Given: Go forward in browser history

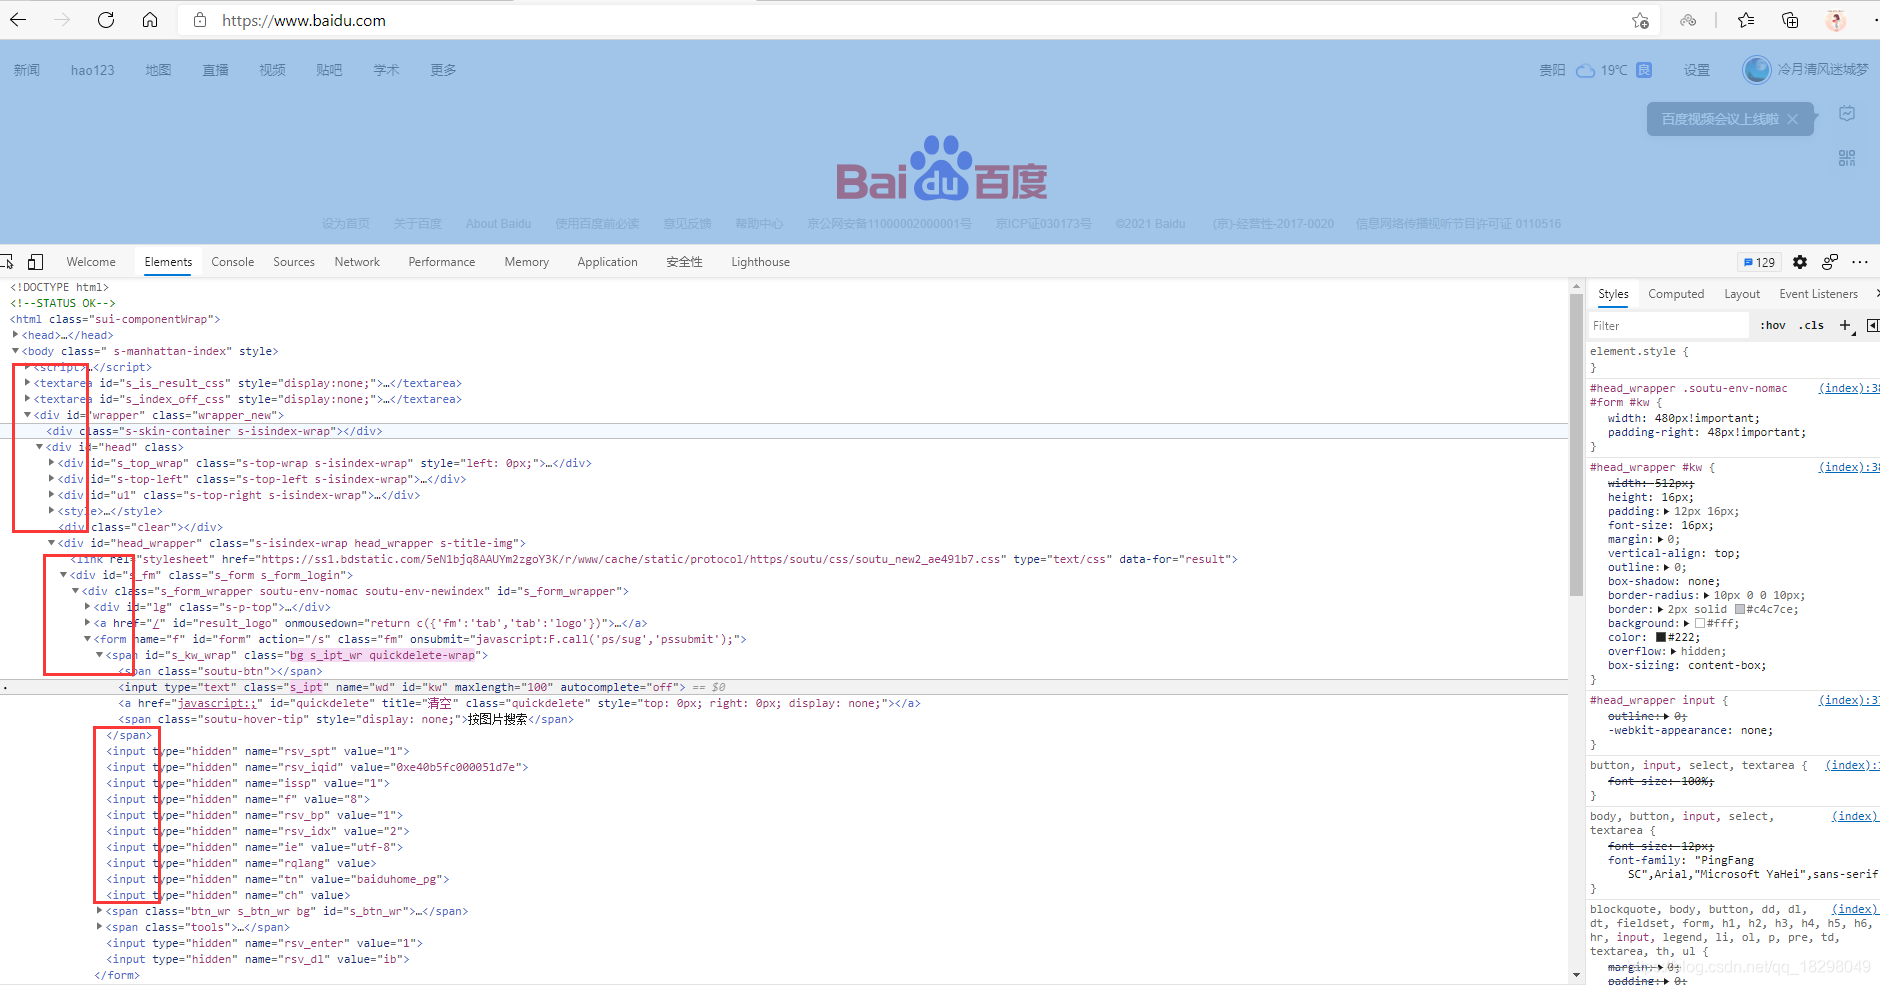Looking at the screenshot, I should 62,20.
